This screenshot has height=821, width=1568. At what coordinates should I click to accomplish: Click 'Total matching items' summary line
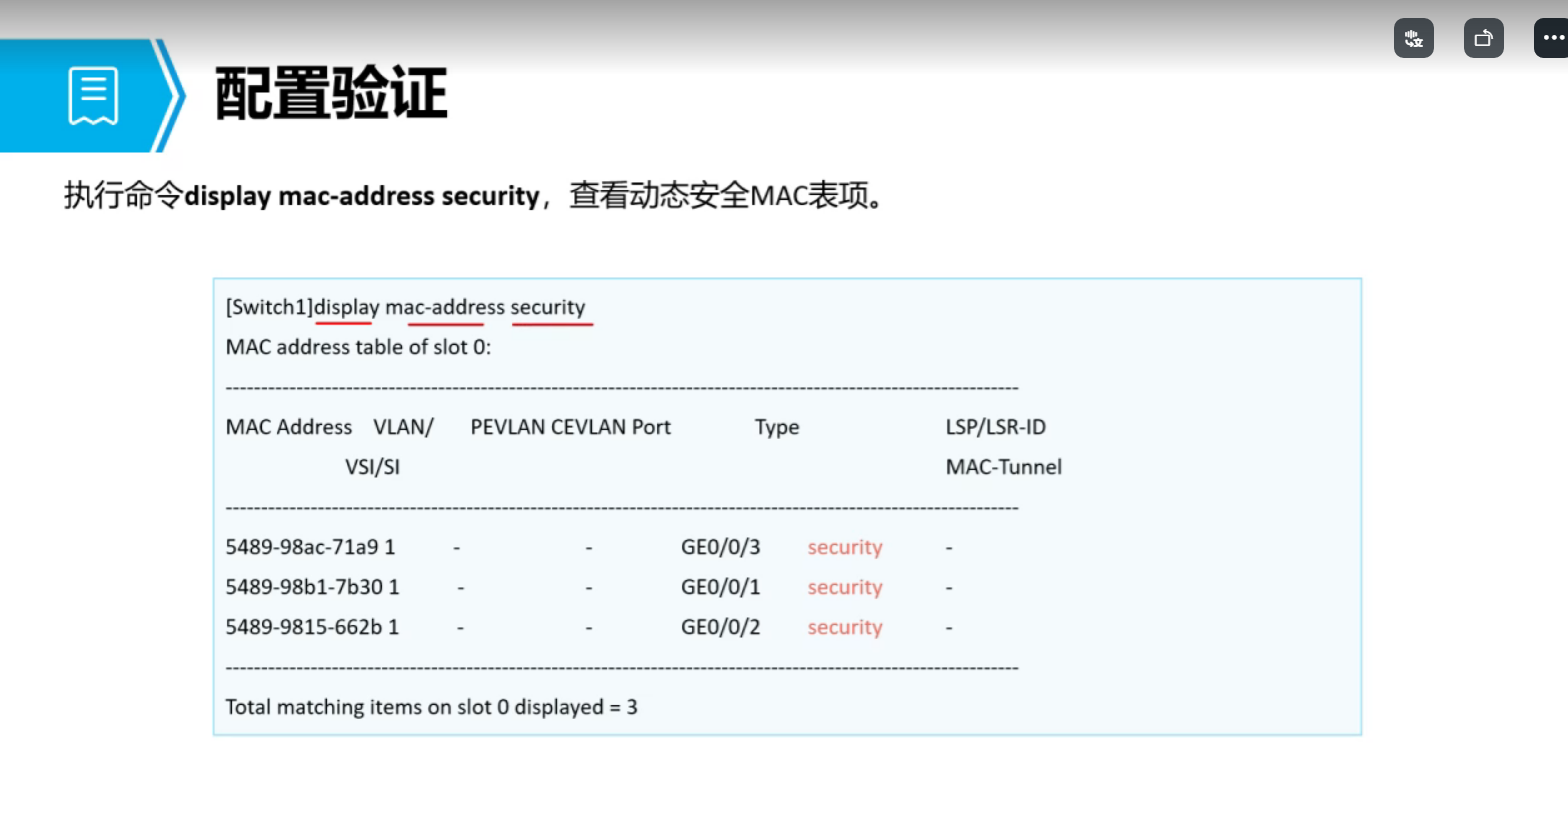431,707
